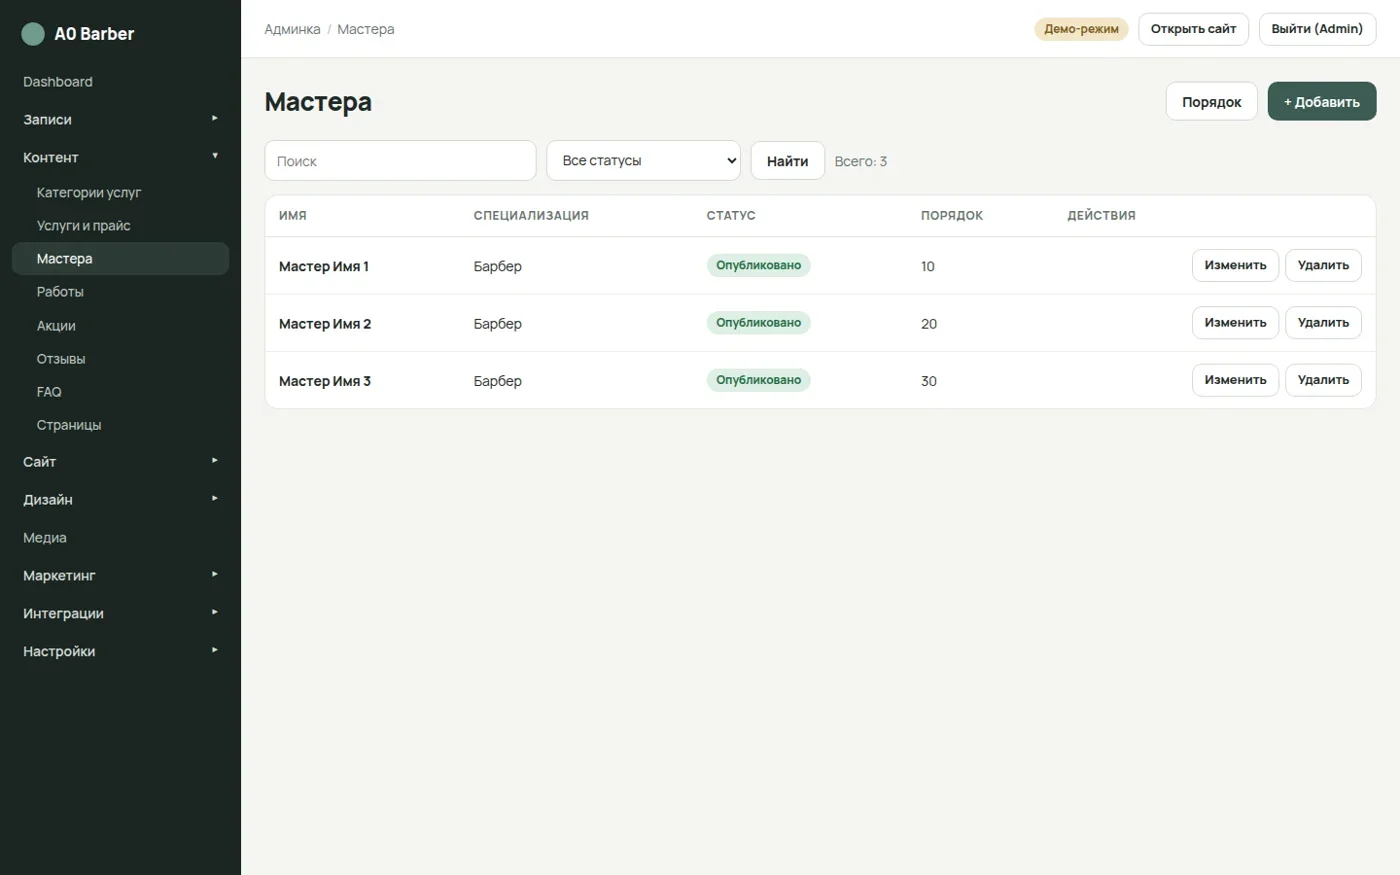Click the СПЕЦИАЛИЗАЦИЯ column header
The image size is (1400, 875).
coord(531,215)
